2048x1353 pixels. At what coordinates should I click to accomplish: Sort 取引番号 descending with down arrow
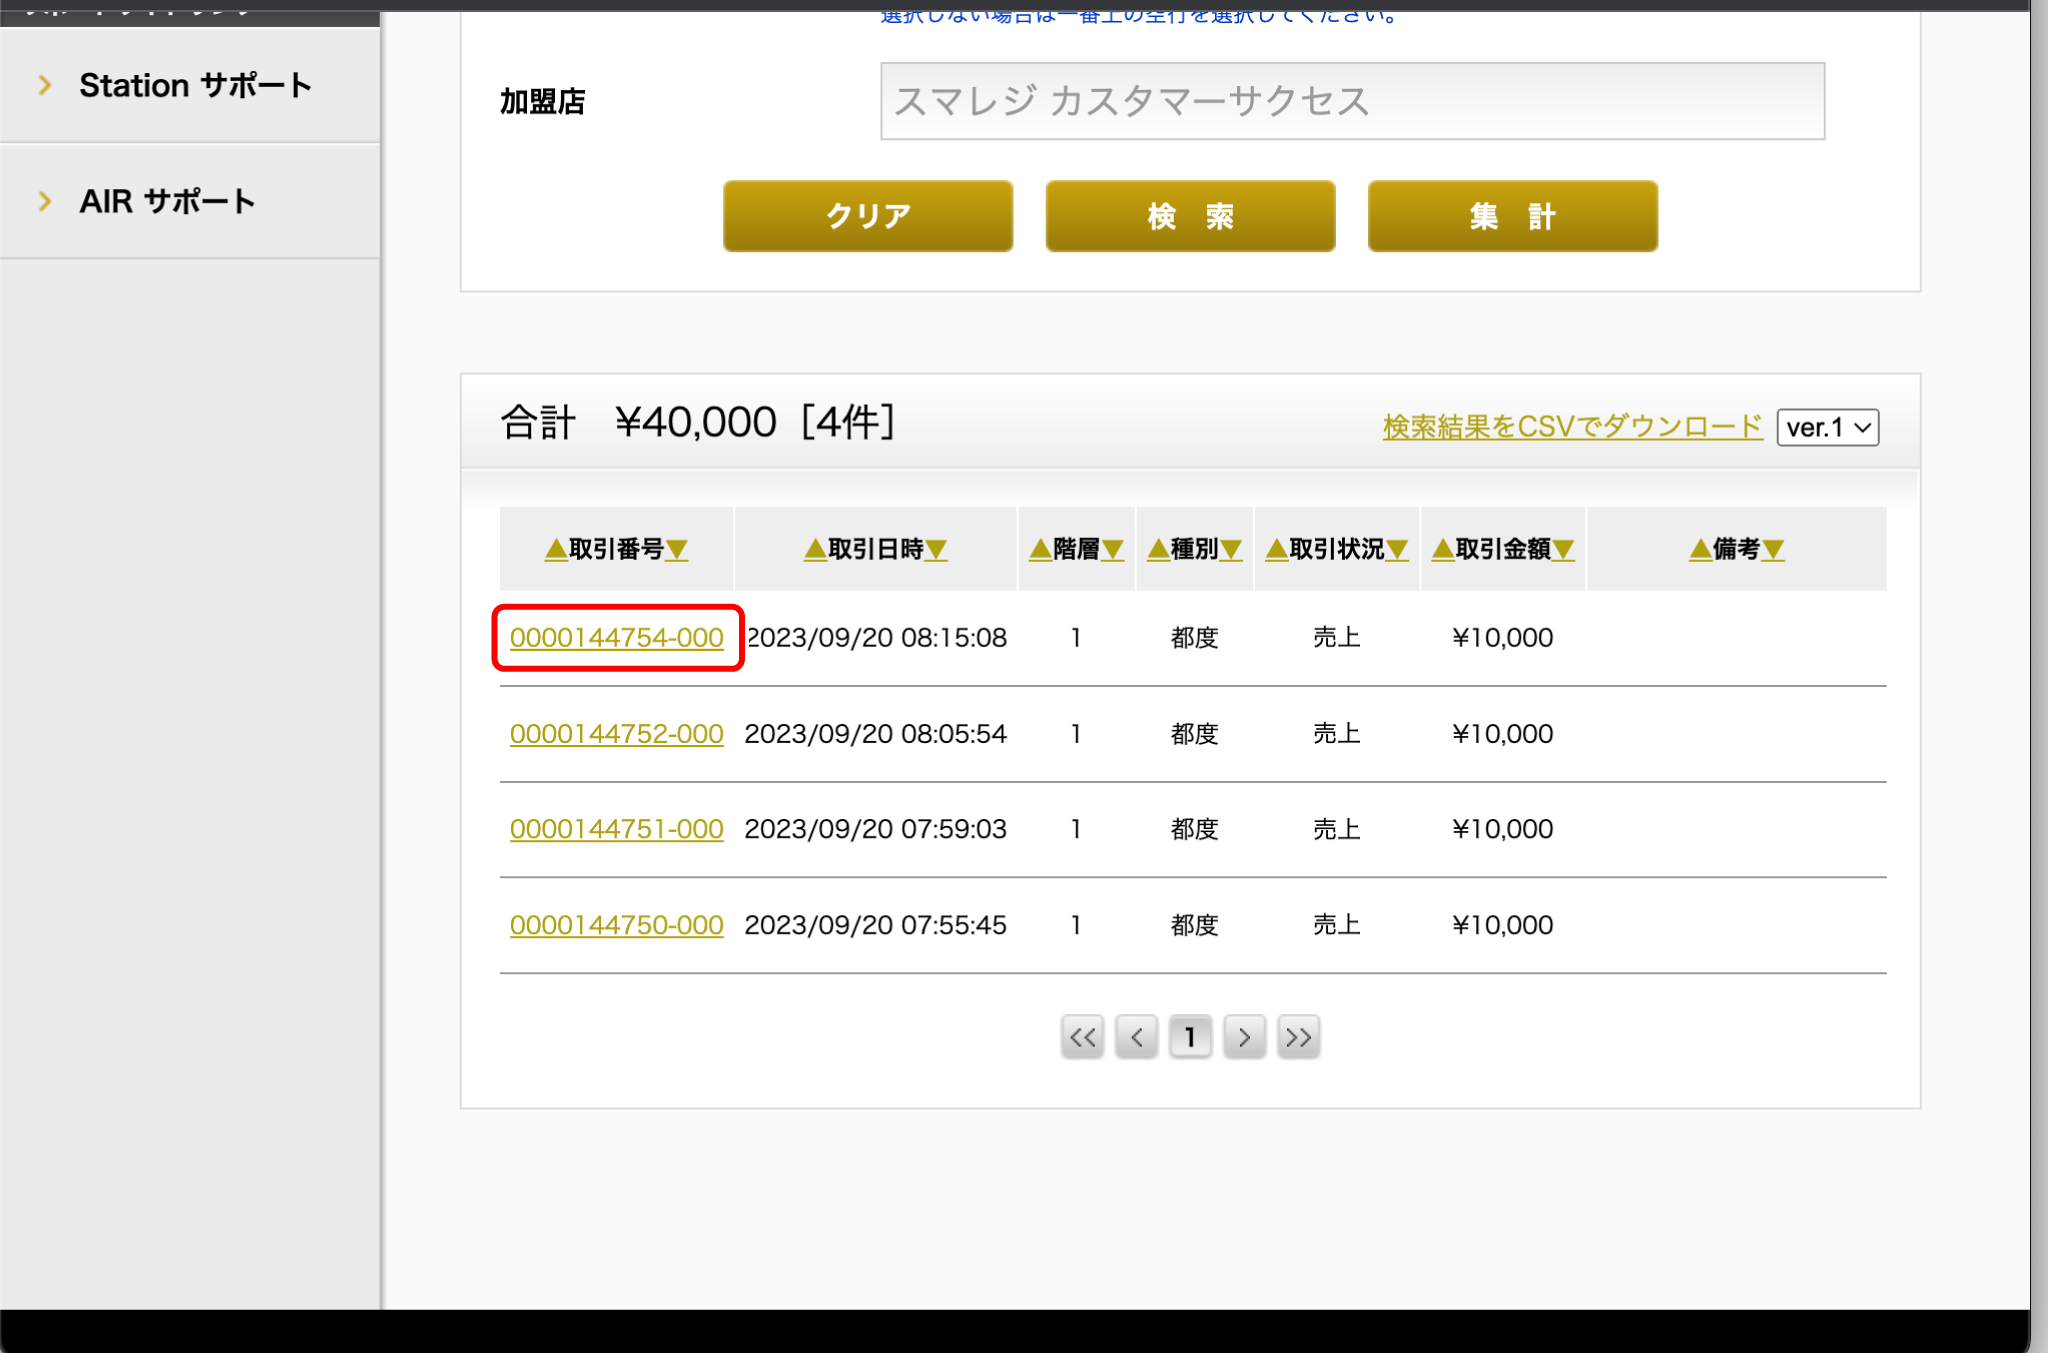point(677,549)
